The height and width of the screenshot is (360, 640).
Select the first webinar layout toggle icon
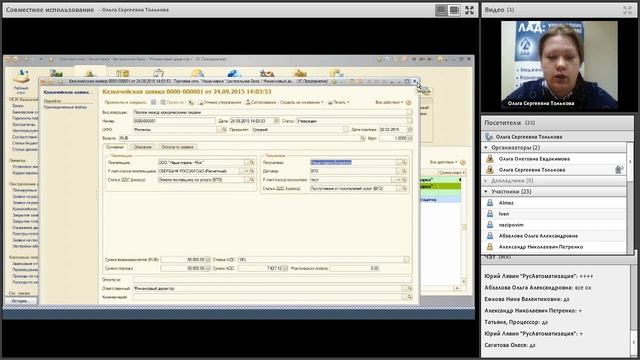tap(441, 10)
